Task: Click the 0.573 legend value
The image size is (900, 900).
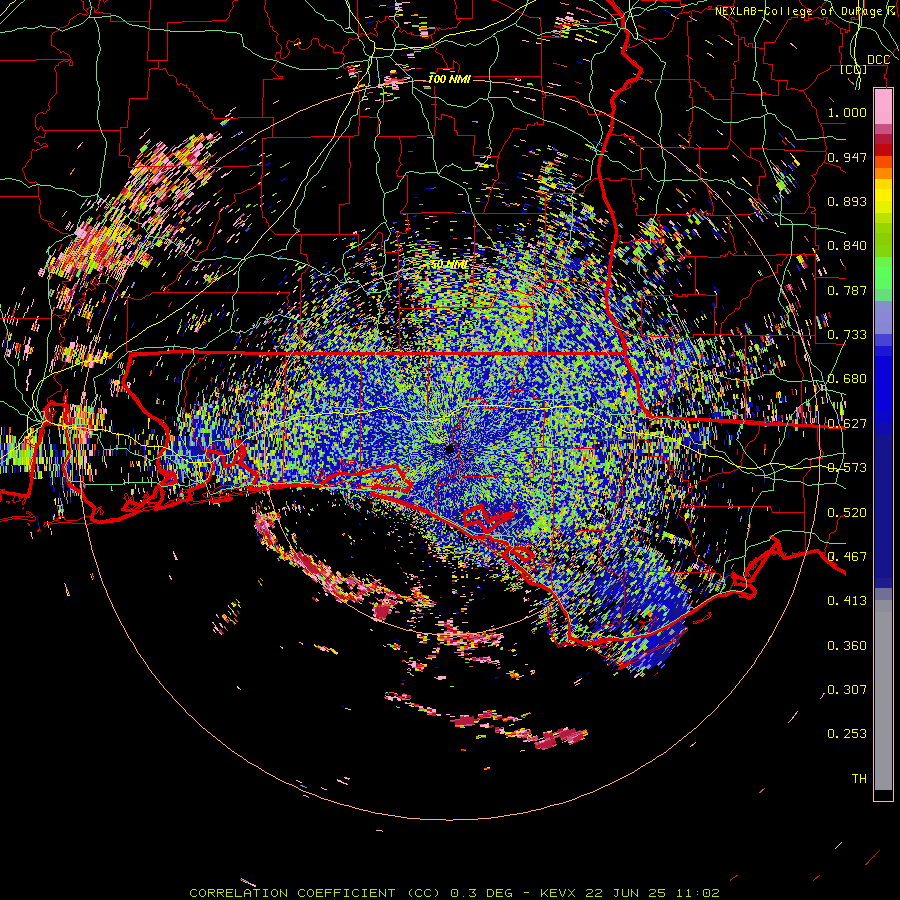Action: coord(847,468)
